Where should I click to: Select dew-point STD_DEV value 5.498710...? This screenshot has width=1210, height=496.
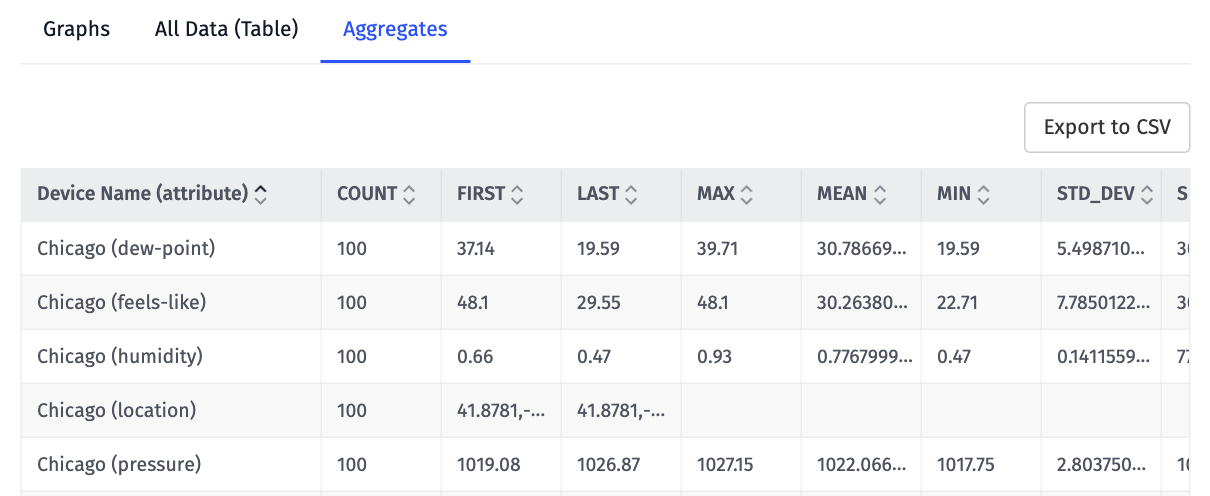click(x=1101, y=248)
